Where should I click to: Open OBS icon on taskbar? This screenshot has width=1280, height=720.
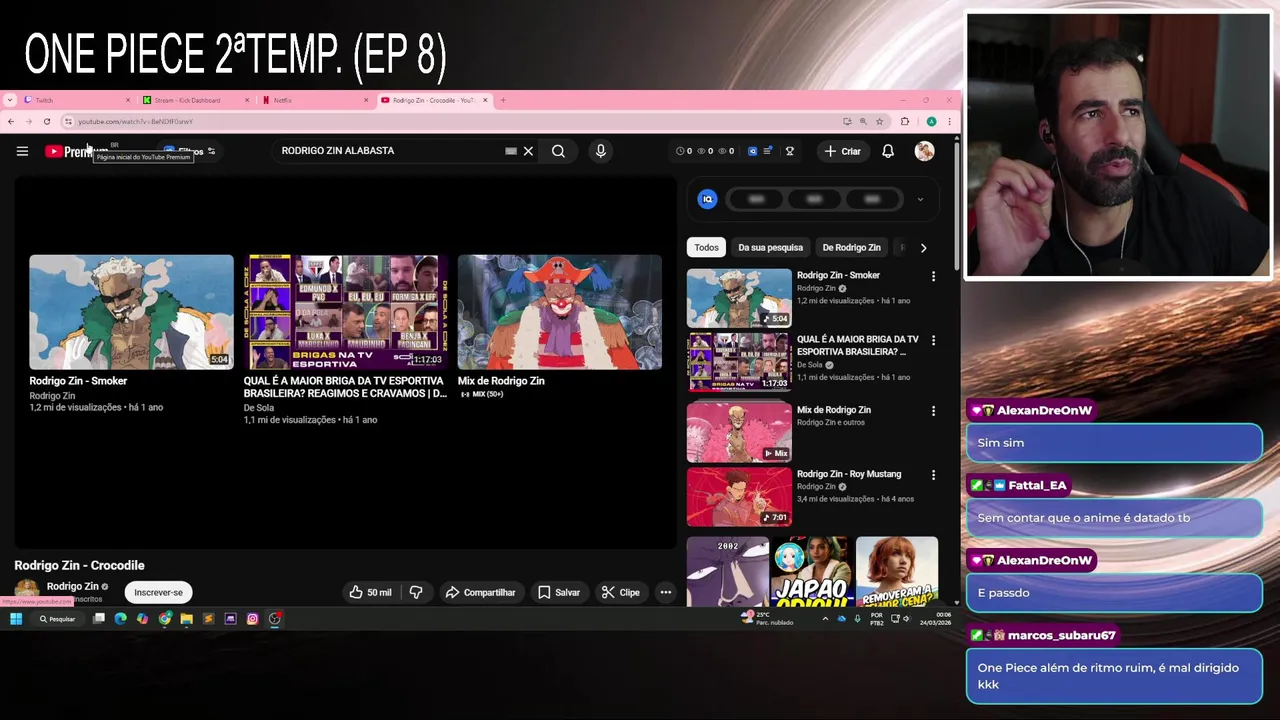tap(274, 619)
